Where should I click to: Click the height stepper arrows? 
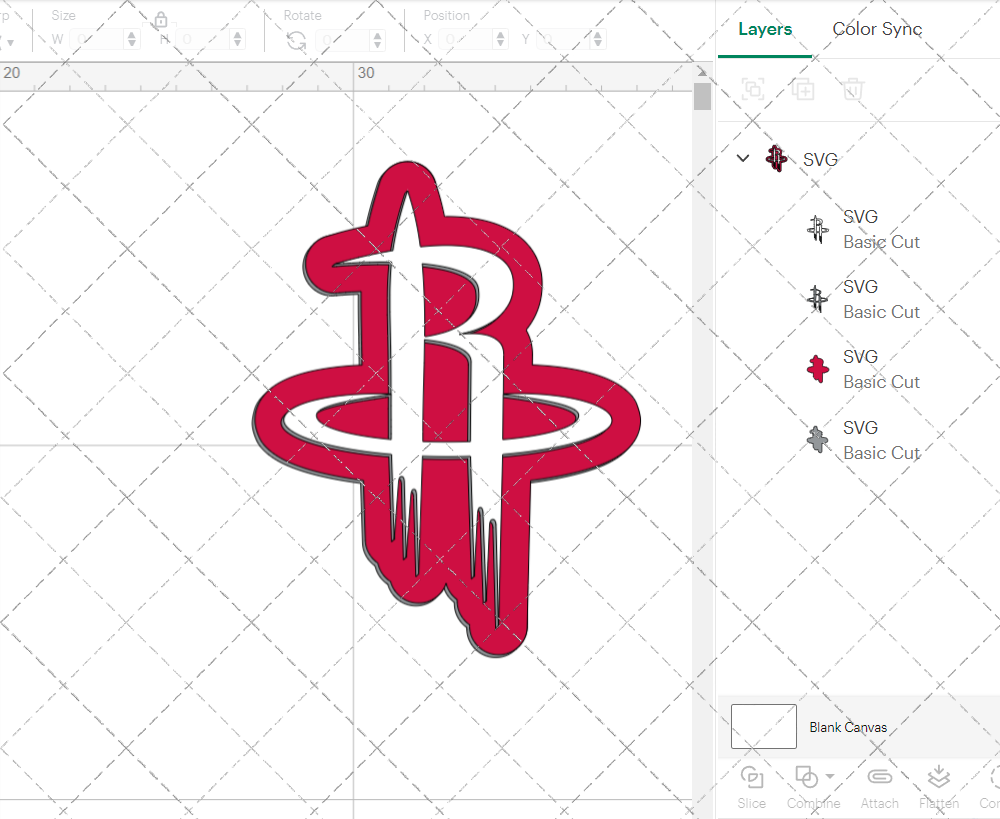pos(237,40)
